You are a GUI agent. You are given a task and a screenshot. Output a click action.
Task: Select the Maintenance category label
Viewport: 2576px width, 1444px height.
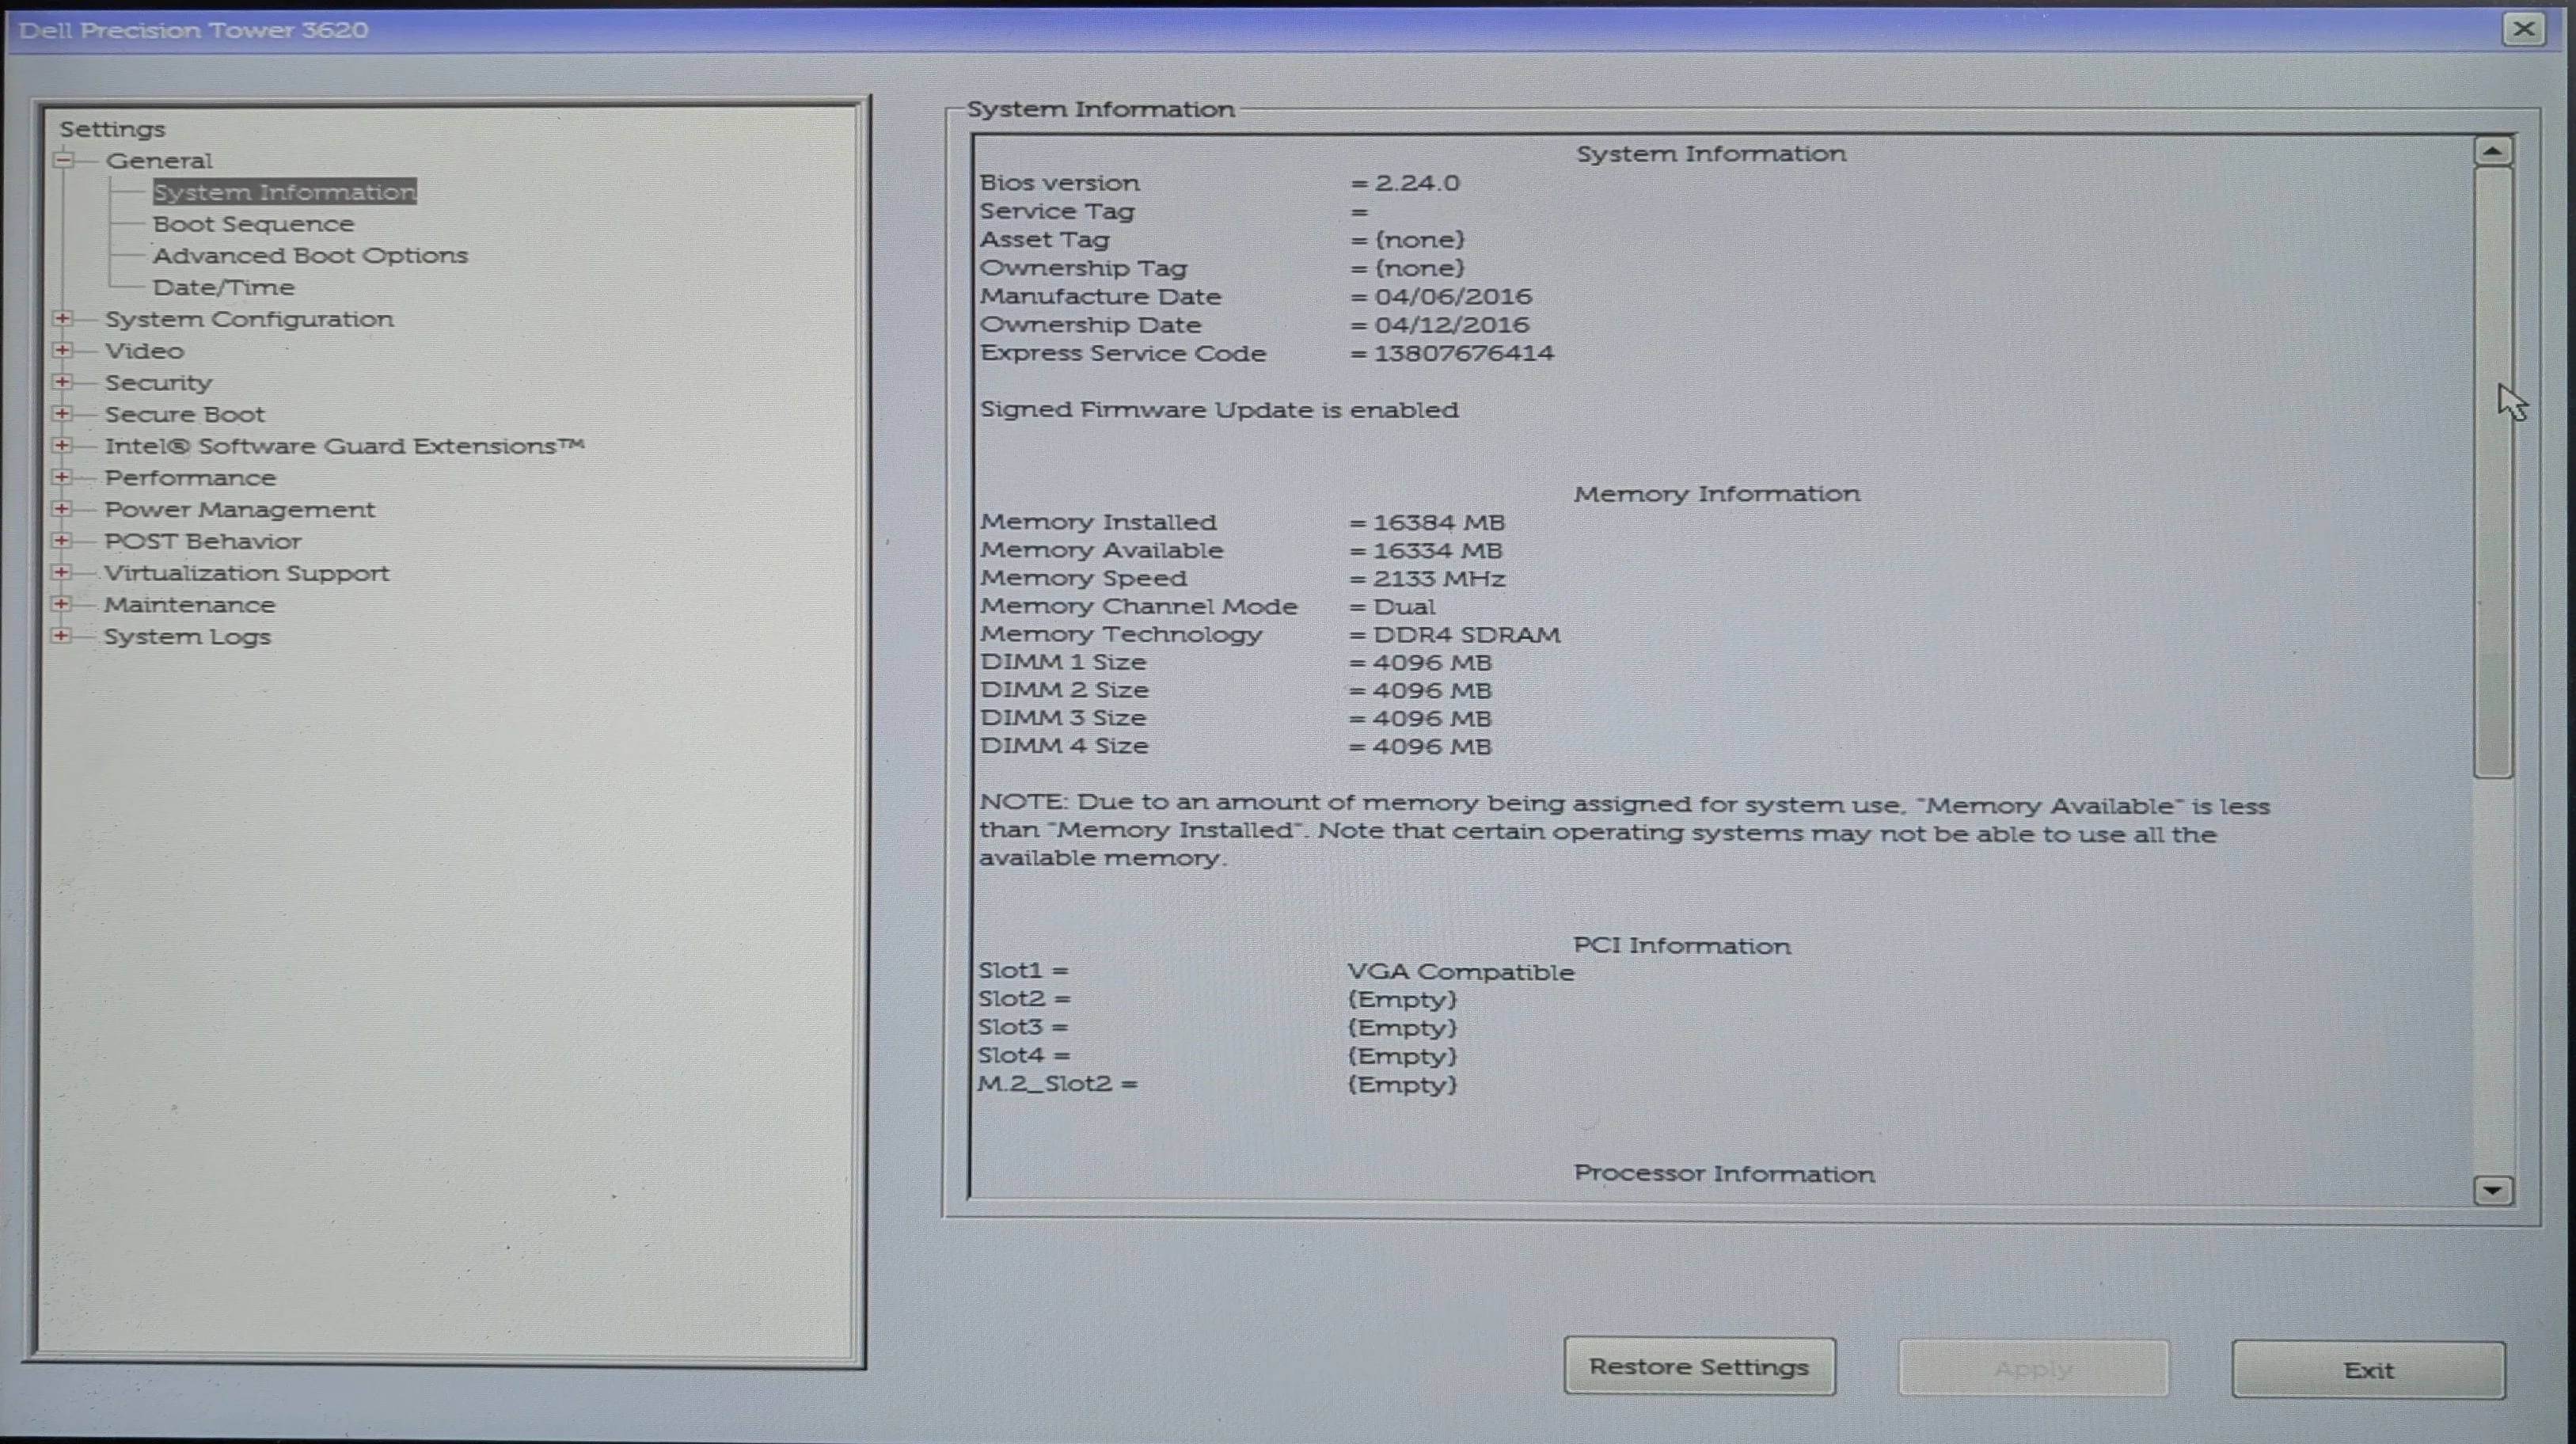pyautogui.click(x=189, y=605)
